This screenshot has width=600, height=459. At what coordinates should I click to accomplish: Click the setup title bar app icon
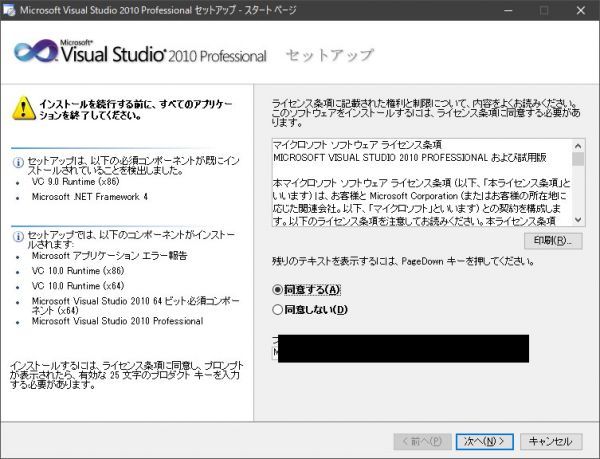click(x=10, y=10)
